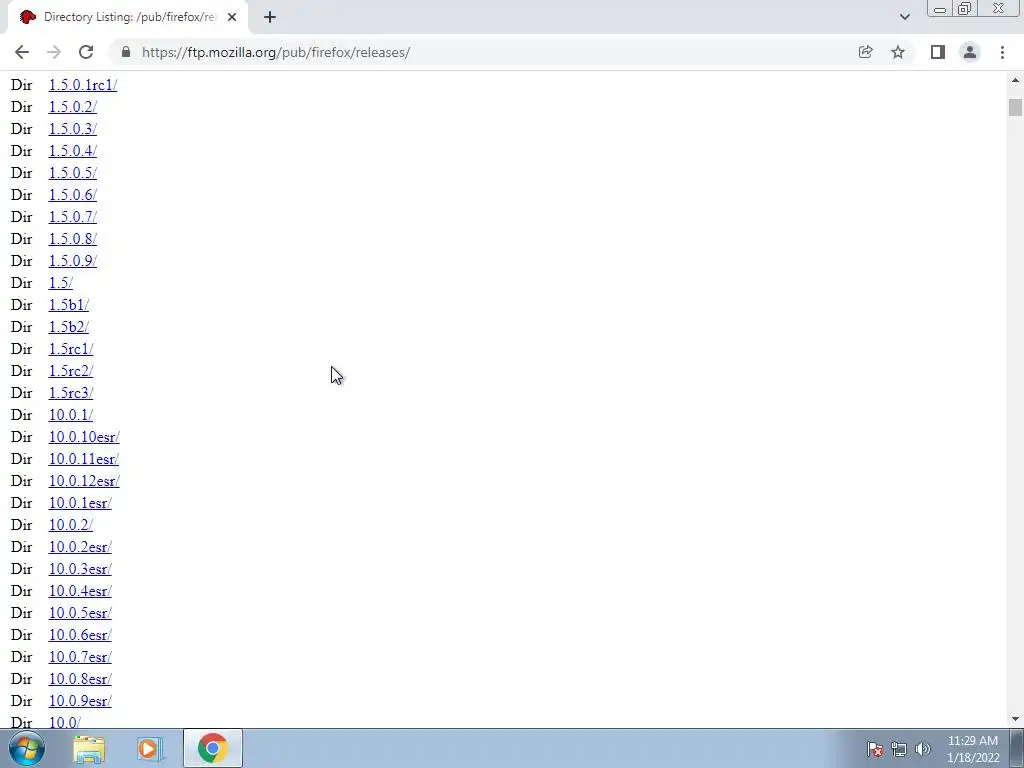The width and height of the screenshot is (1024, 768).
Task: Reload the directory listing page
Action: click(x=86, y=52)
